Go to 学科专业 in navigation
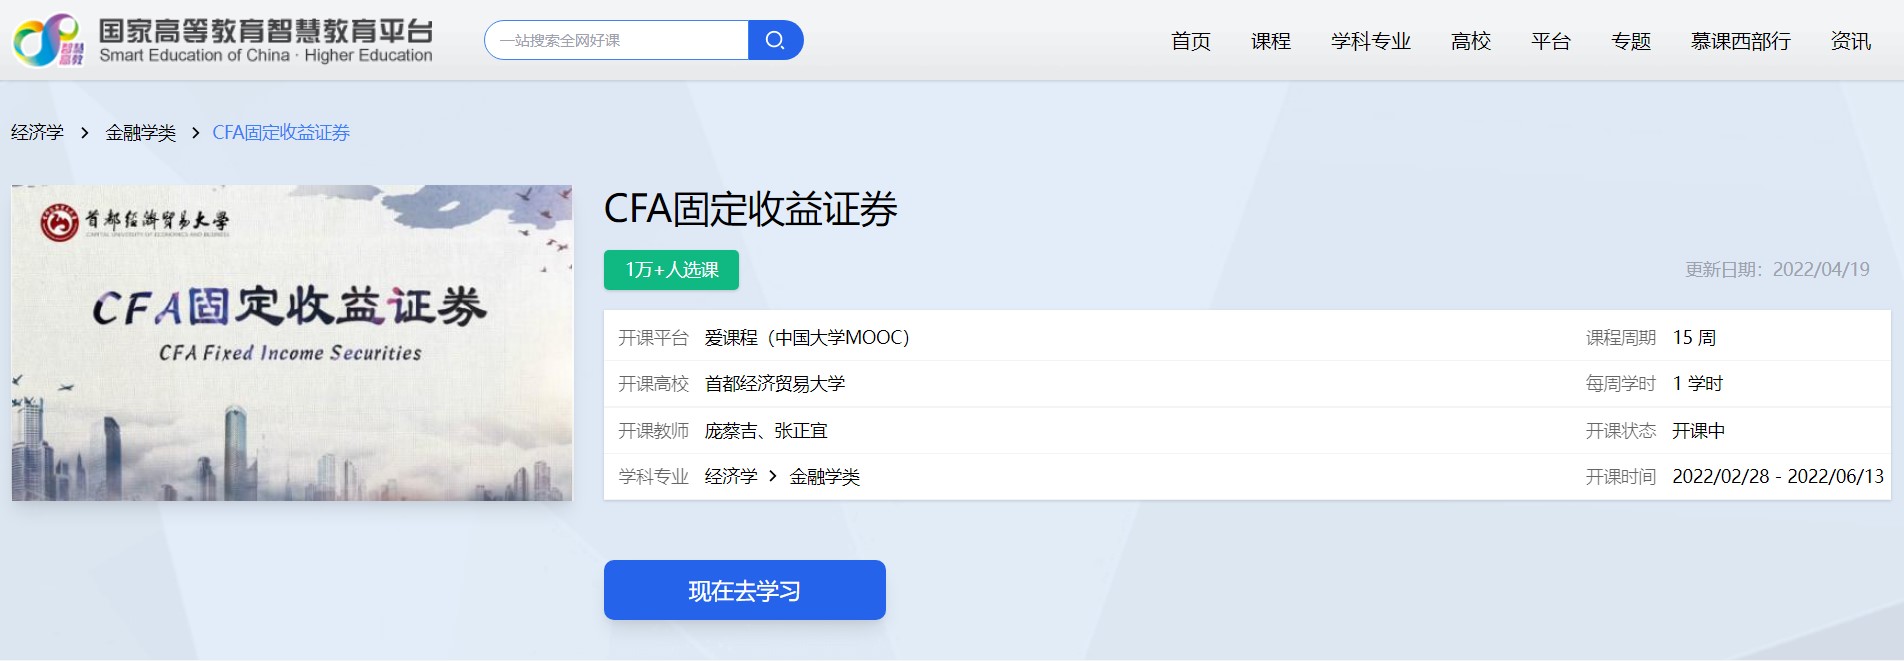 click(1370, 41)
